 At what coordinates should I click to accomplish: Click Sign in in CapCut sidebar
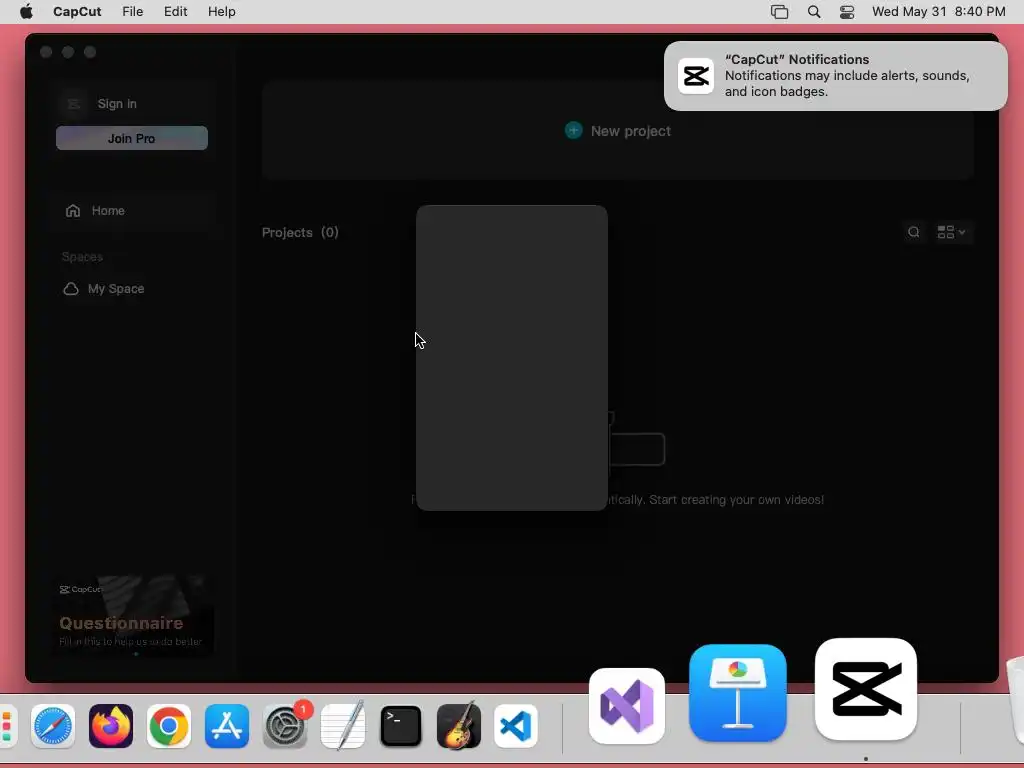coord(117,104)
